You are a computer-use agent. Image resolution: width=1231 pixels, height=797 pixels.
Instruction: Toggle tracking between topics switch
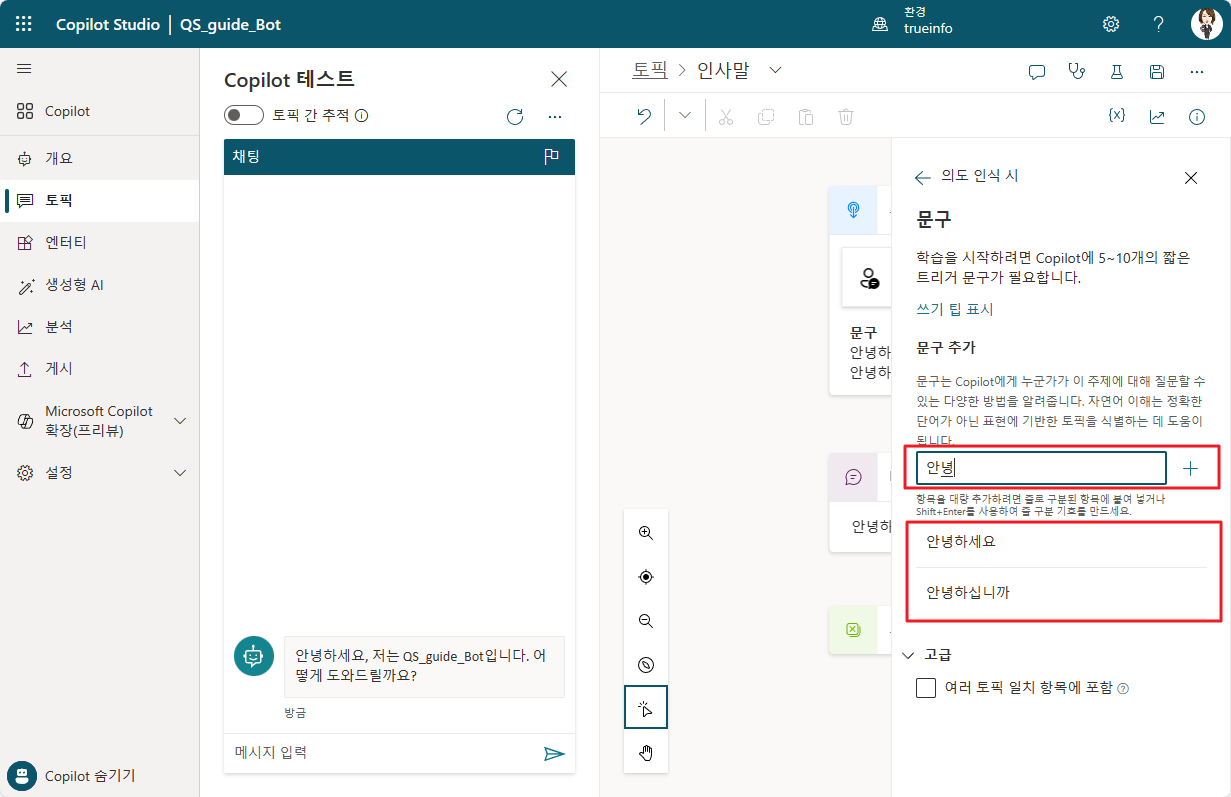coord(244,115)
